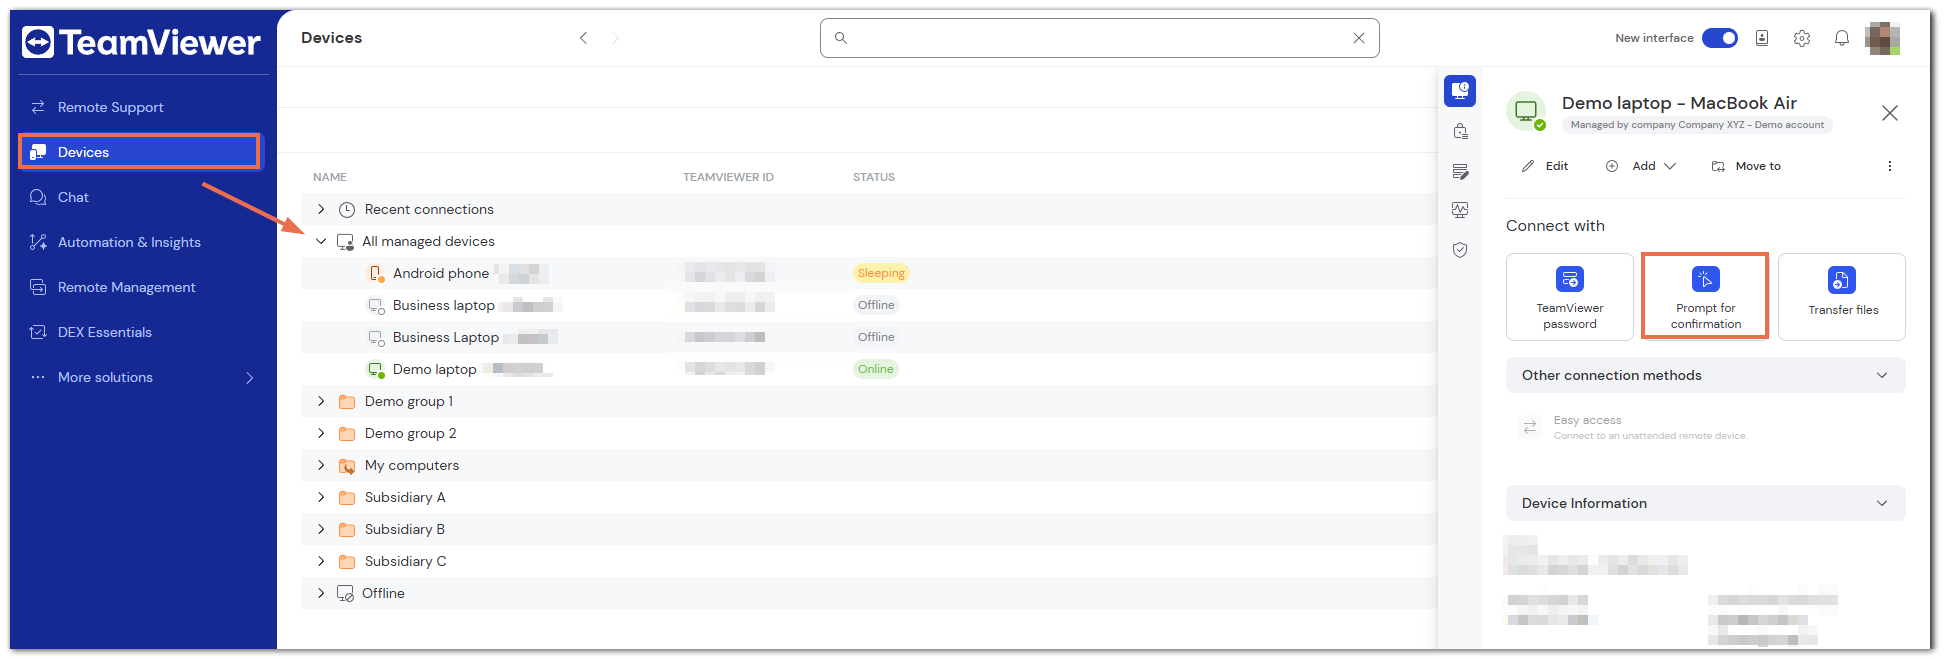
Task: Choose Transfer files connection
Action: [x=1842, y=297]
